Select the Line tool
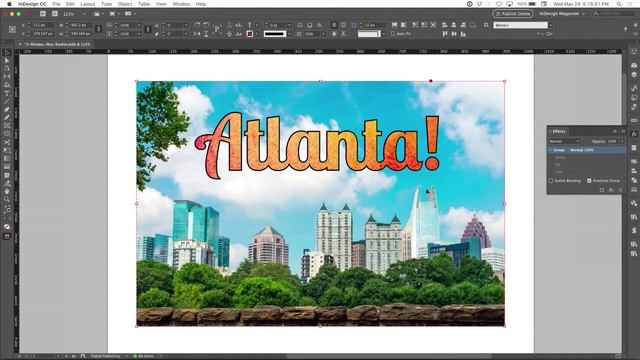The width and height of the screenshot is (640, 360). pyautogui.click(x=7, y=101)
